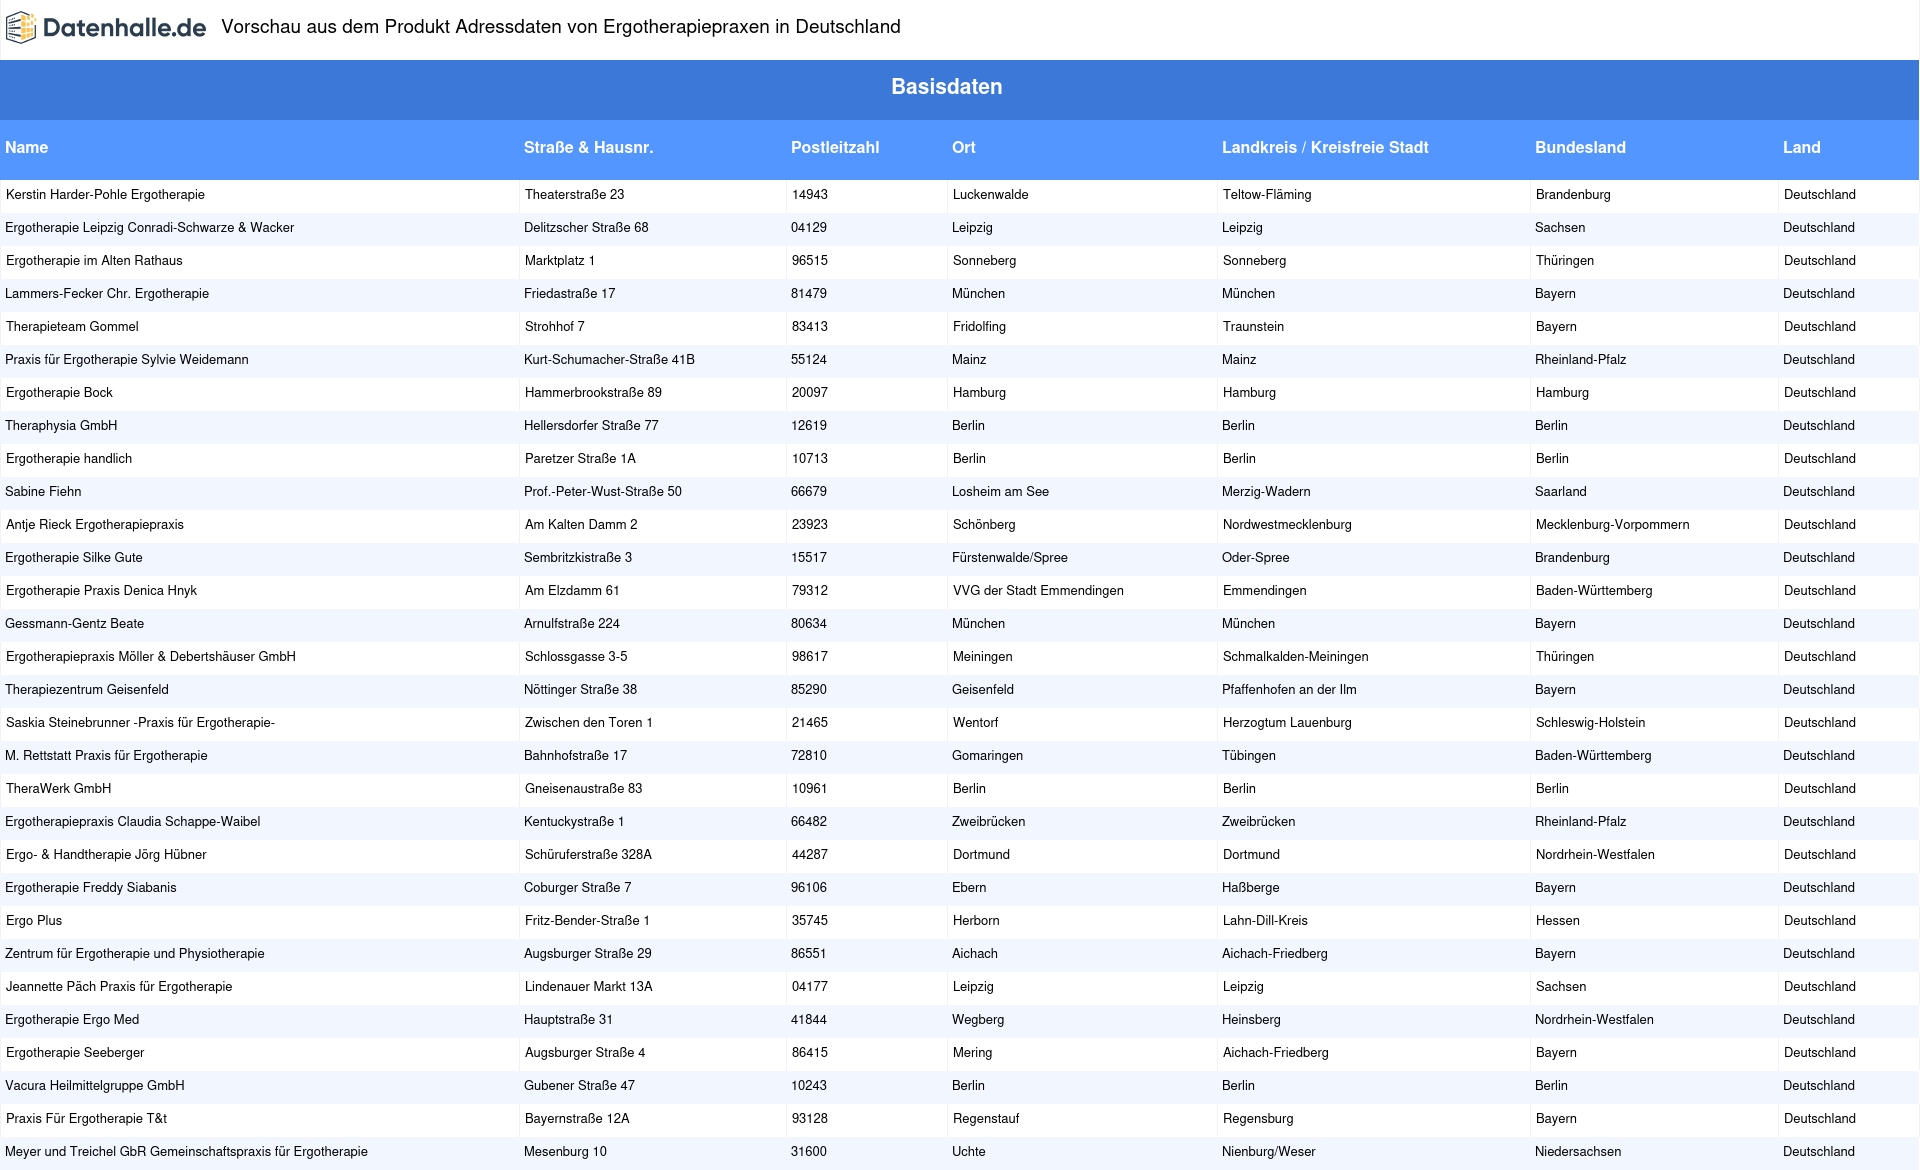Screen dimensions: 1920x1170
Task: Select Lammers-Fecker Chr. Ergotherapie row name
Action: coord(107,294)
